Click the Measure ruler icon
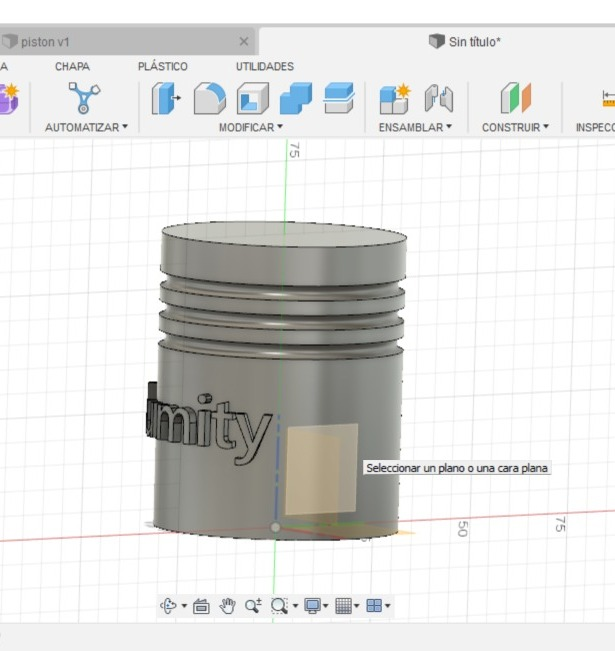This screenshot has height=651, width=615. (x=608, y=98)
